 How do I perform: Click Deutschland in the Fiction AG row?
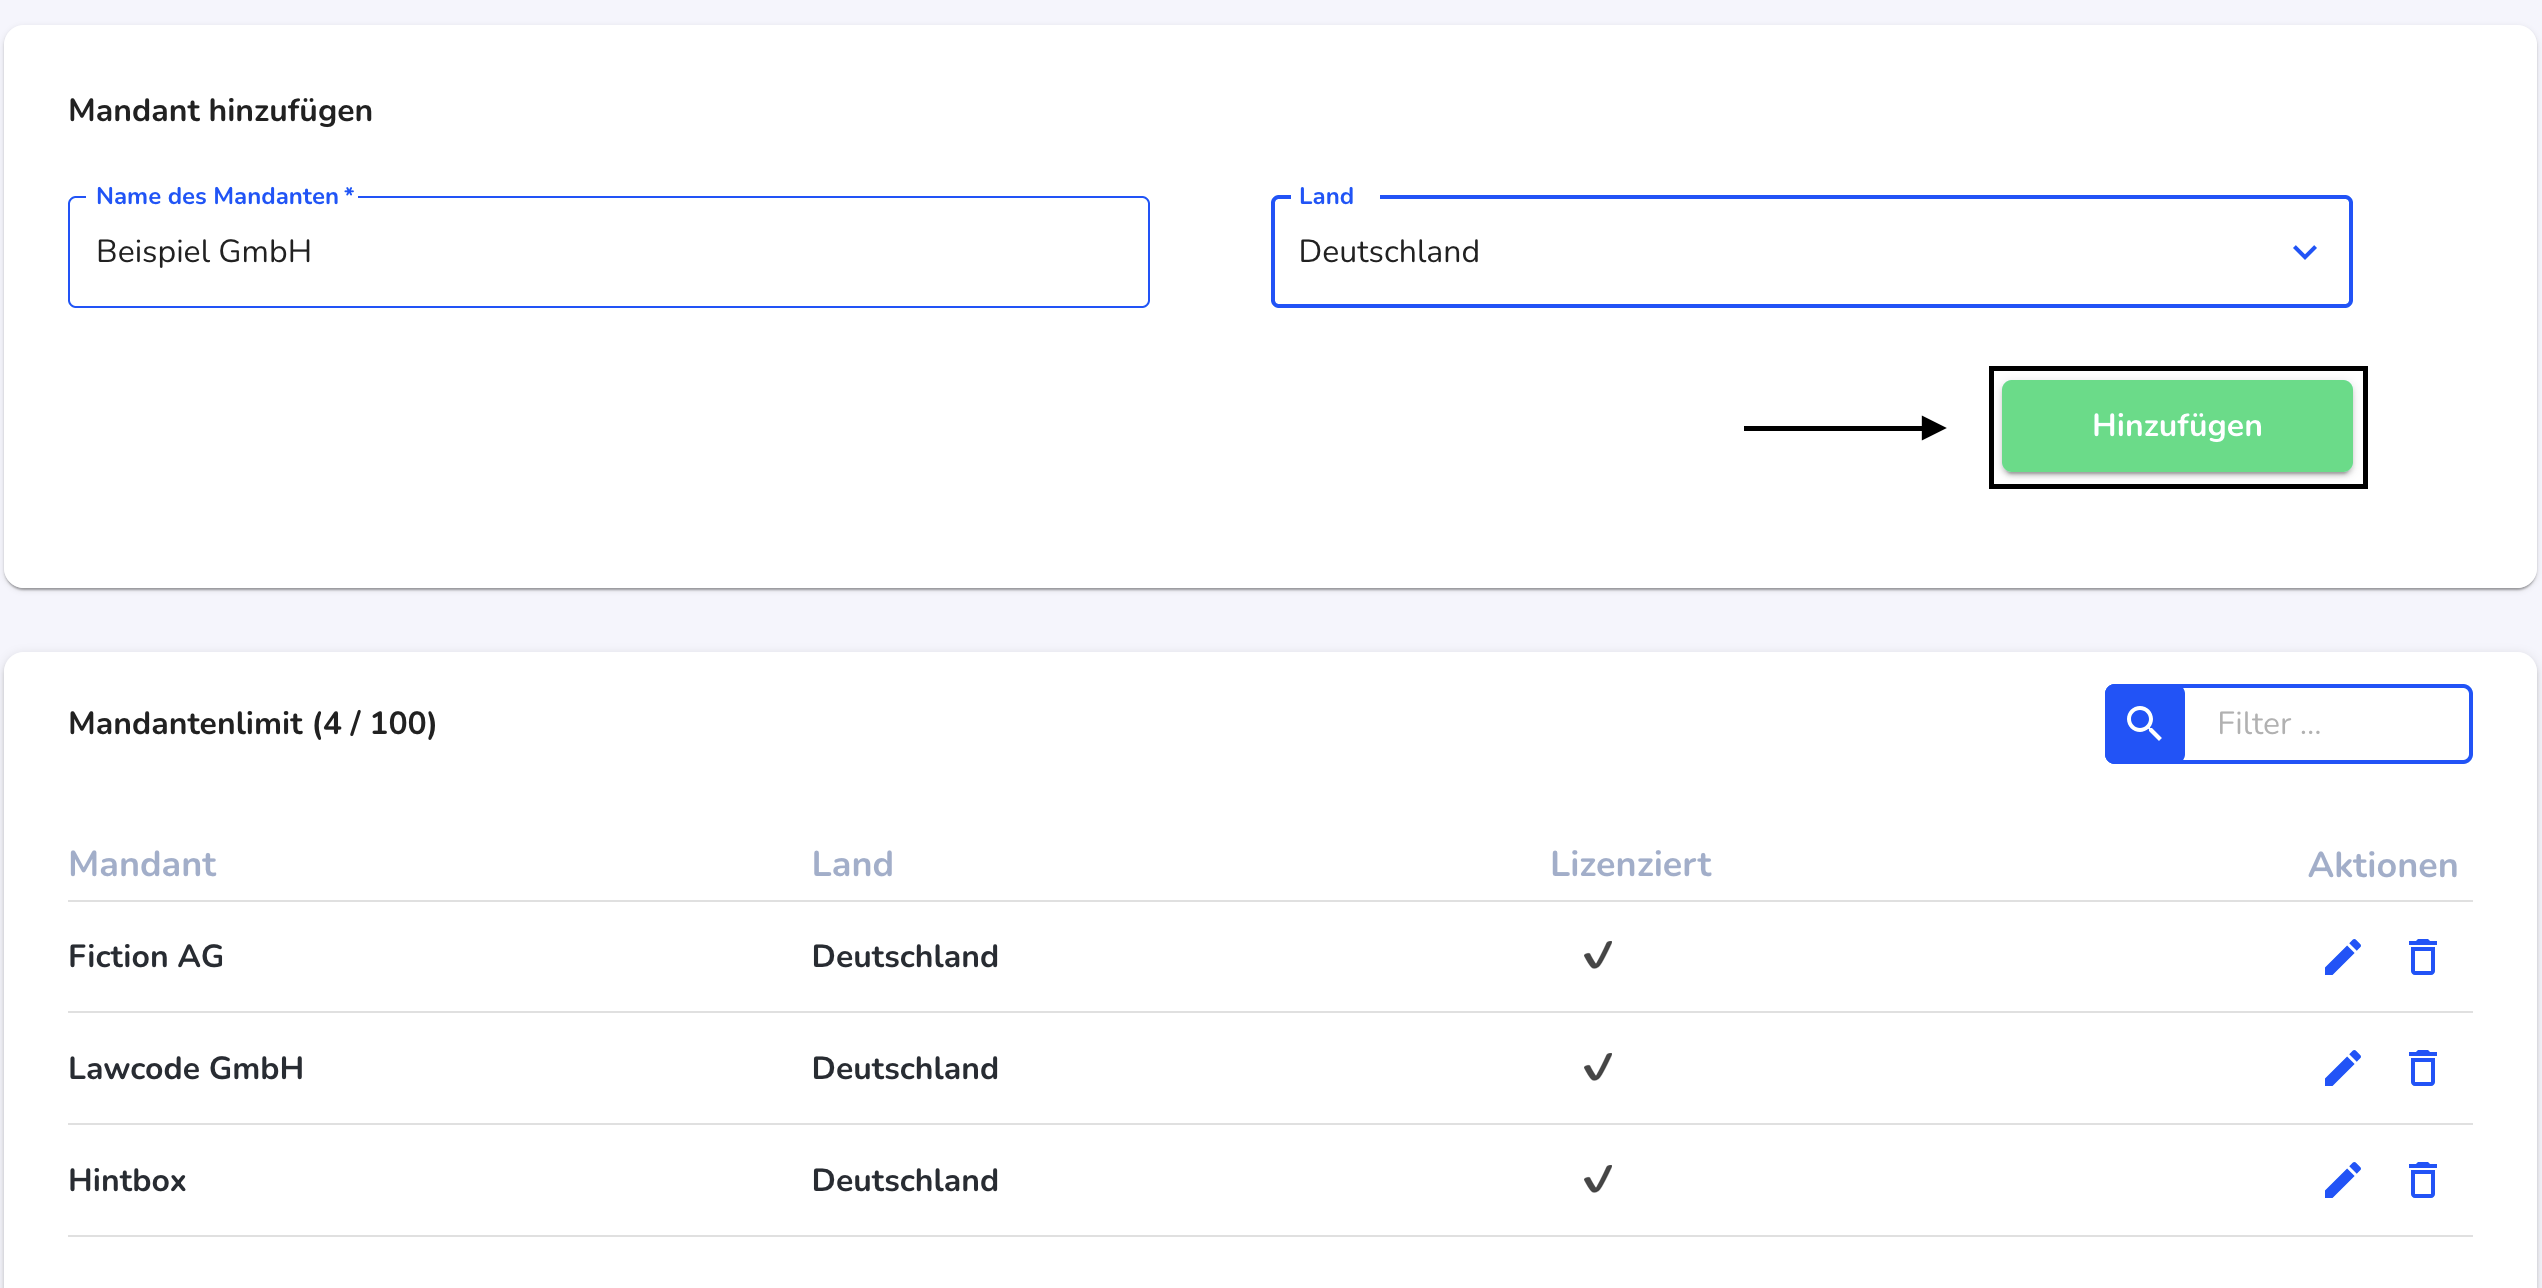coord(905,956)
